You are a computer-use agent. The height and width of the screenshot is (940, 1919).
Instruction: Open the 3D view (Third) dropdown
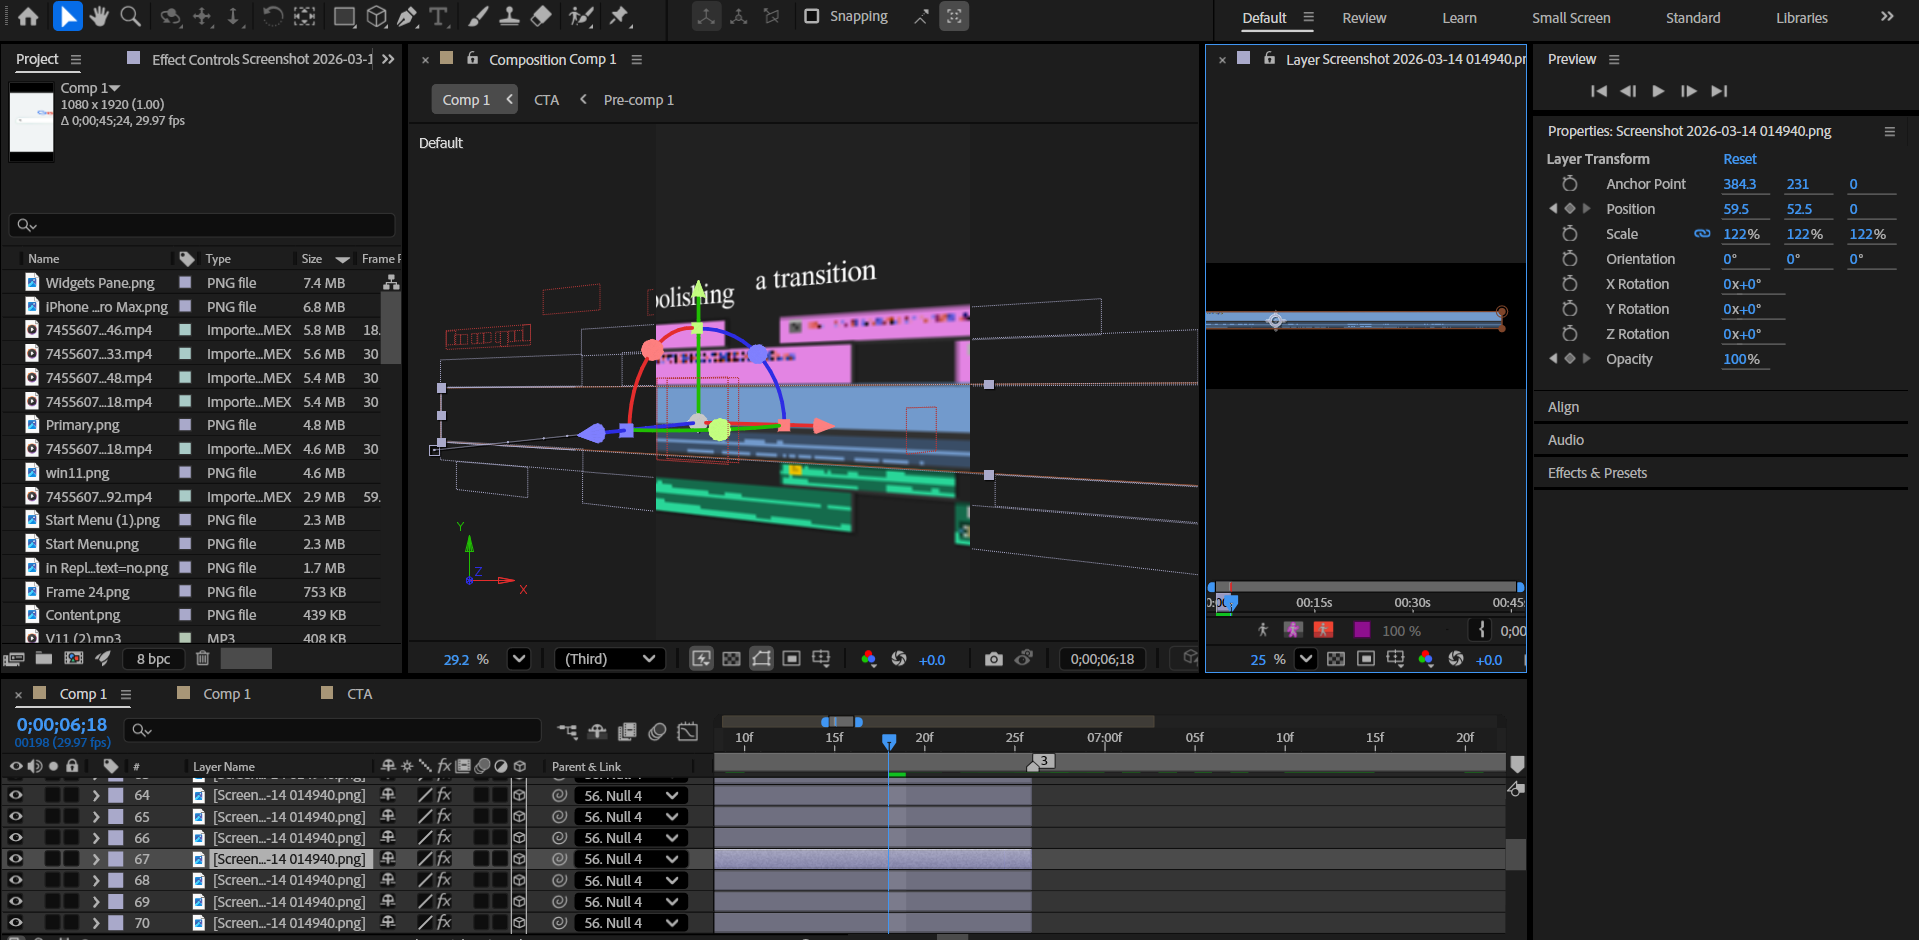609,659
